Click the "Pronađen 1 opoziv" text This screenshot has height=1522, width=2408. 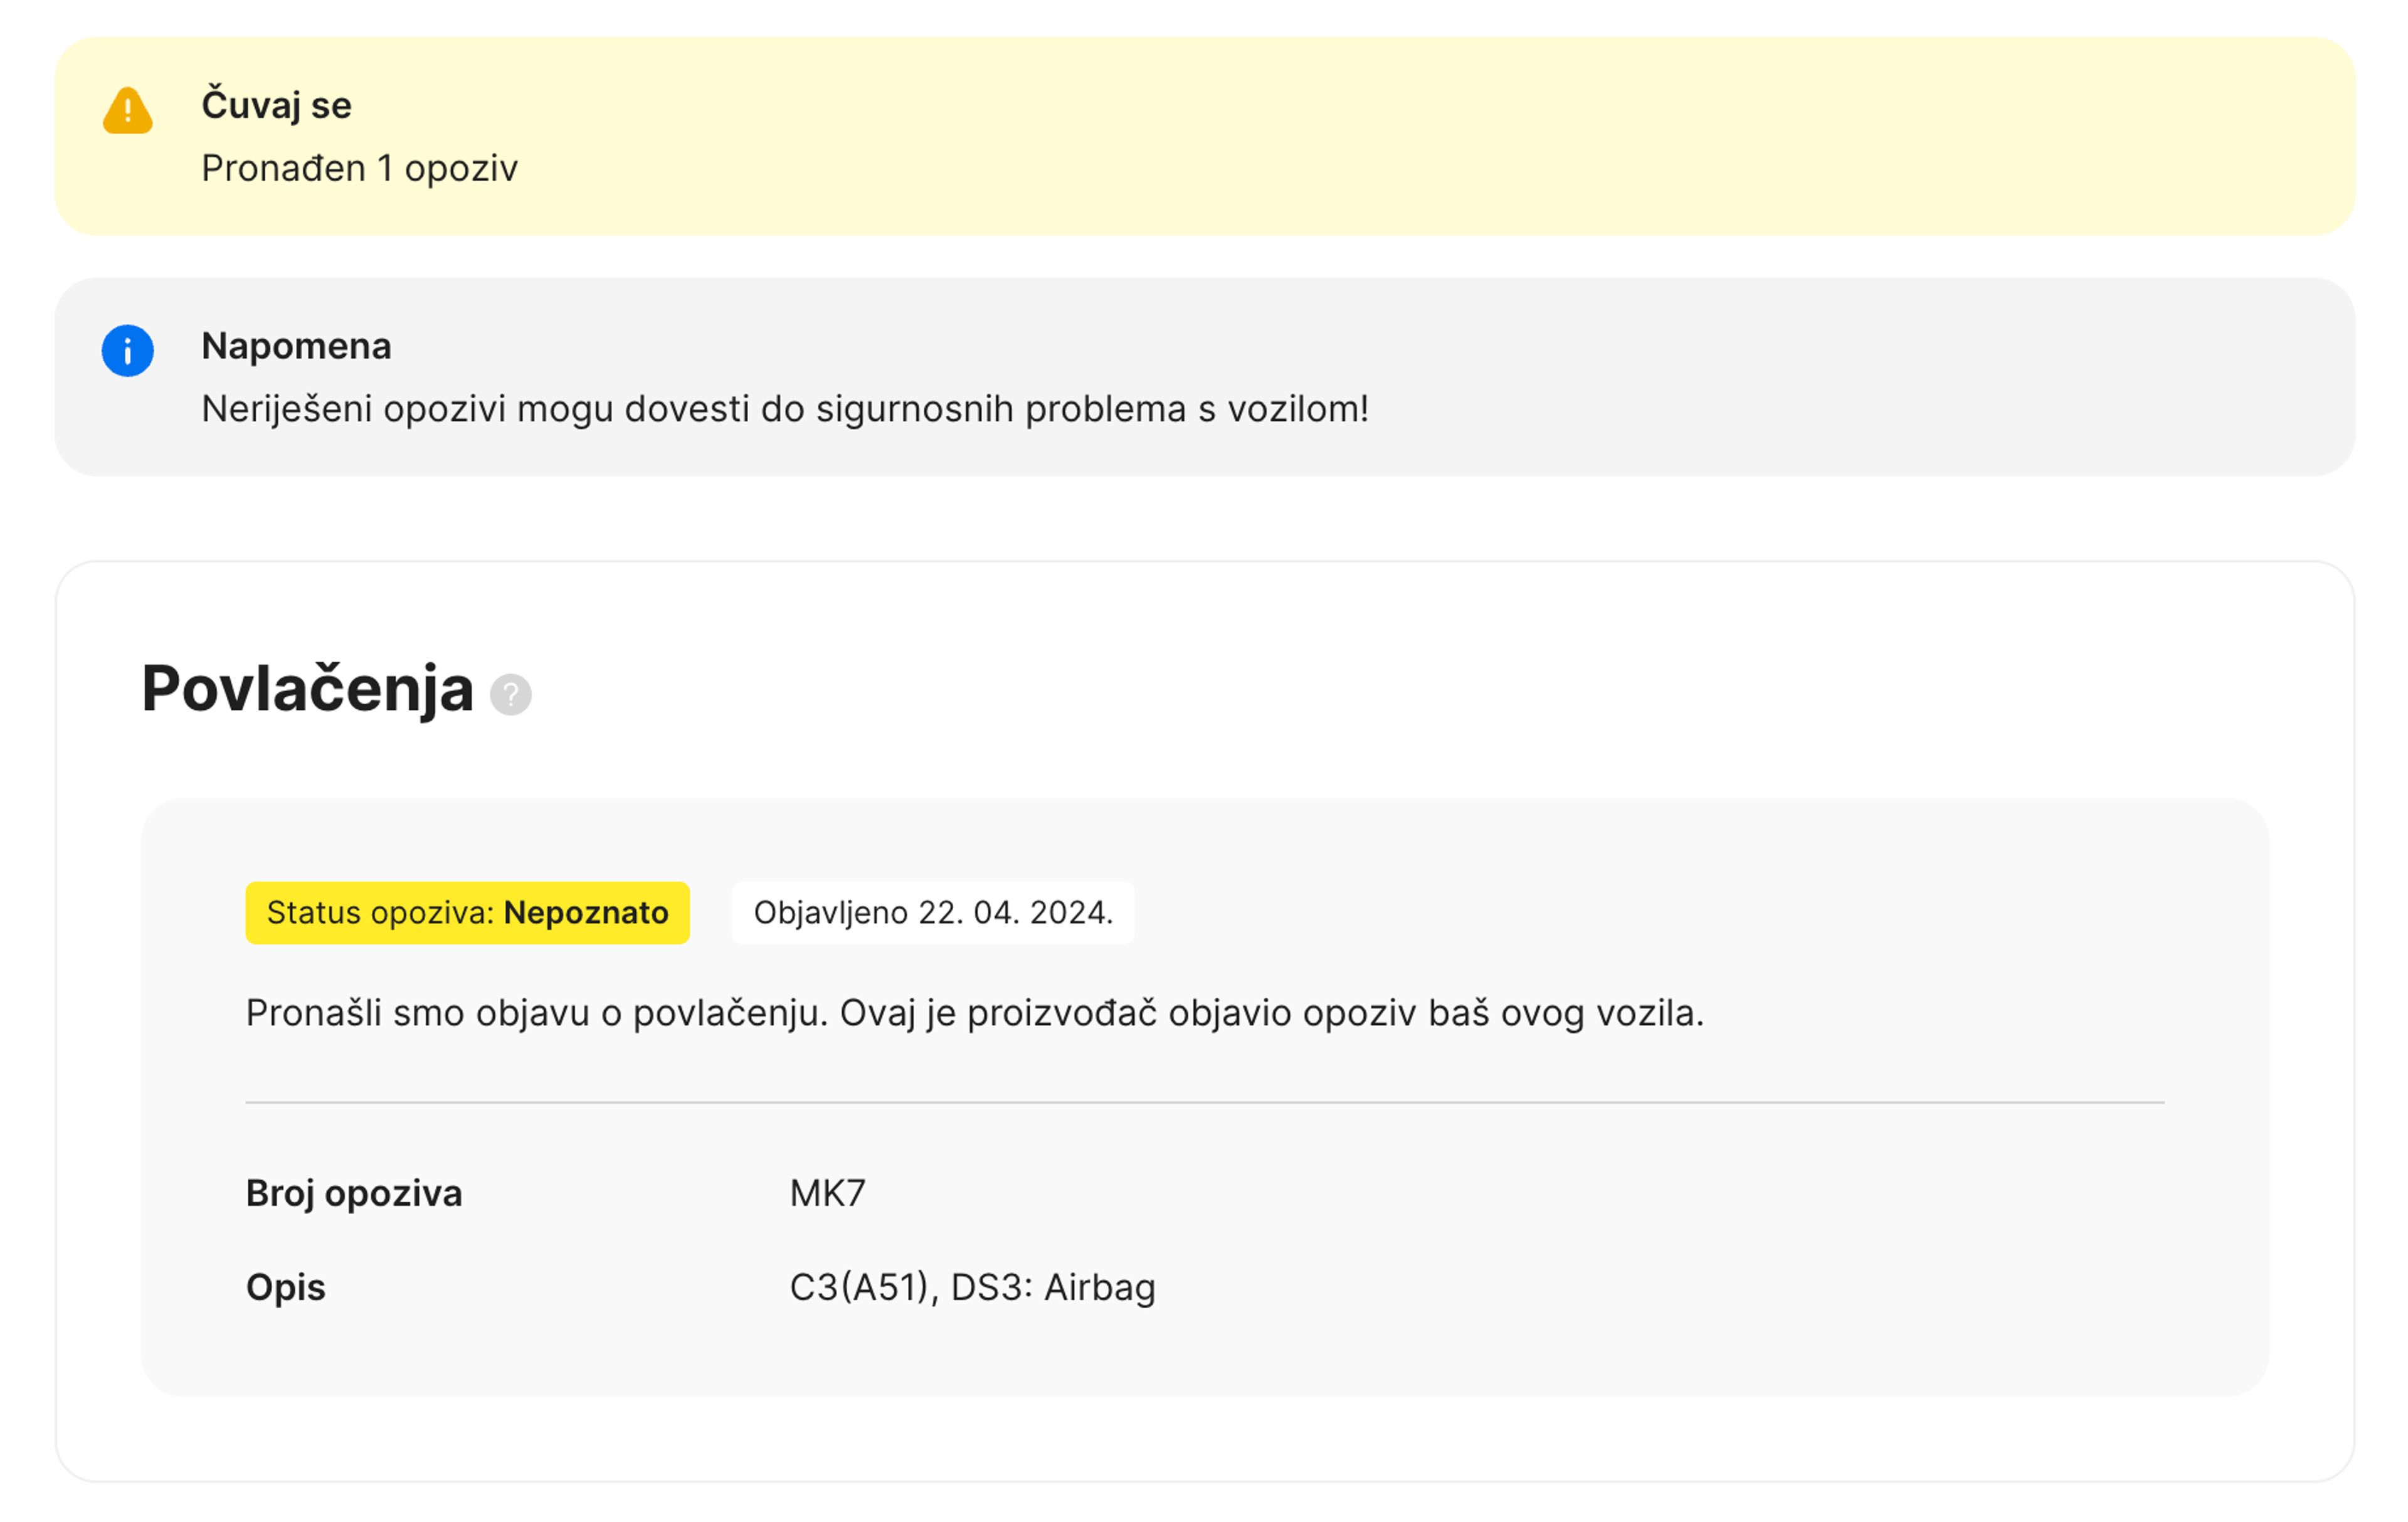[x=359, y=168]
